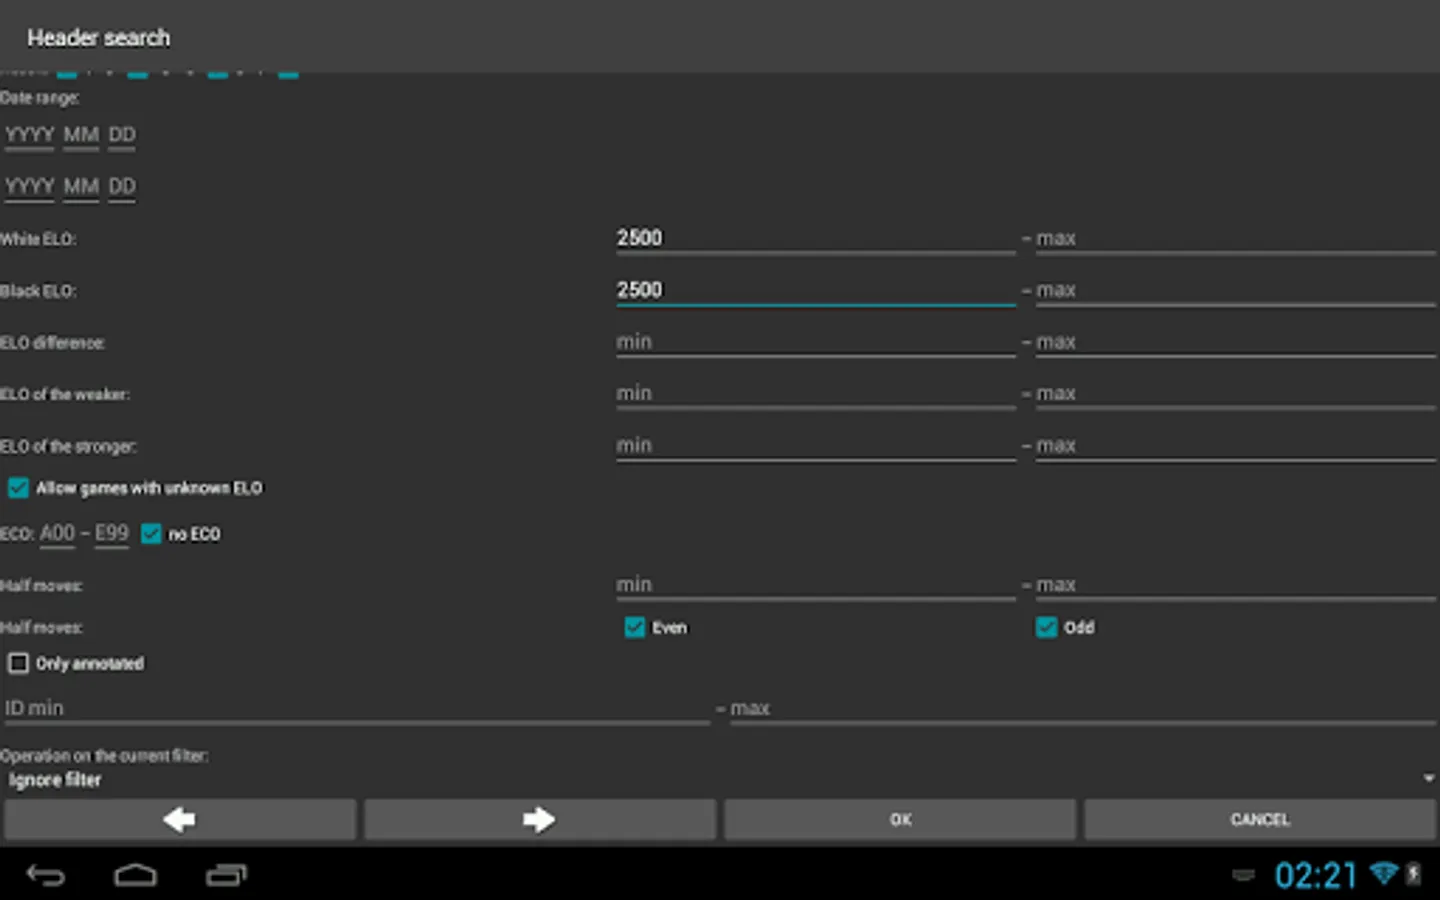Click the first date row DD field
The width and height of the screenshot is (1440, 900).
(122, 135)
